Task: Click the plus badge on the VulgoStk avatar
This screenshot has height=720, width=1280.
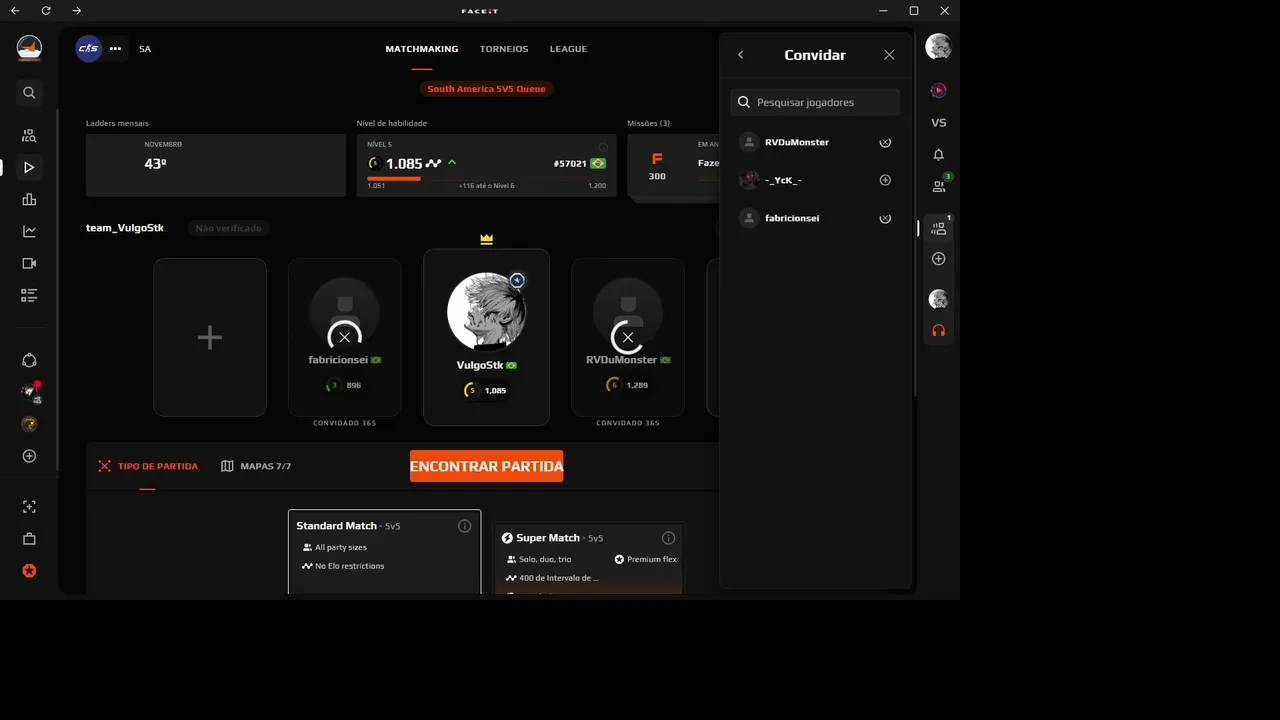Action: pyautogui.click(x=517, y=280)
